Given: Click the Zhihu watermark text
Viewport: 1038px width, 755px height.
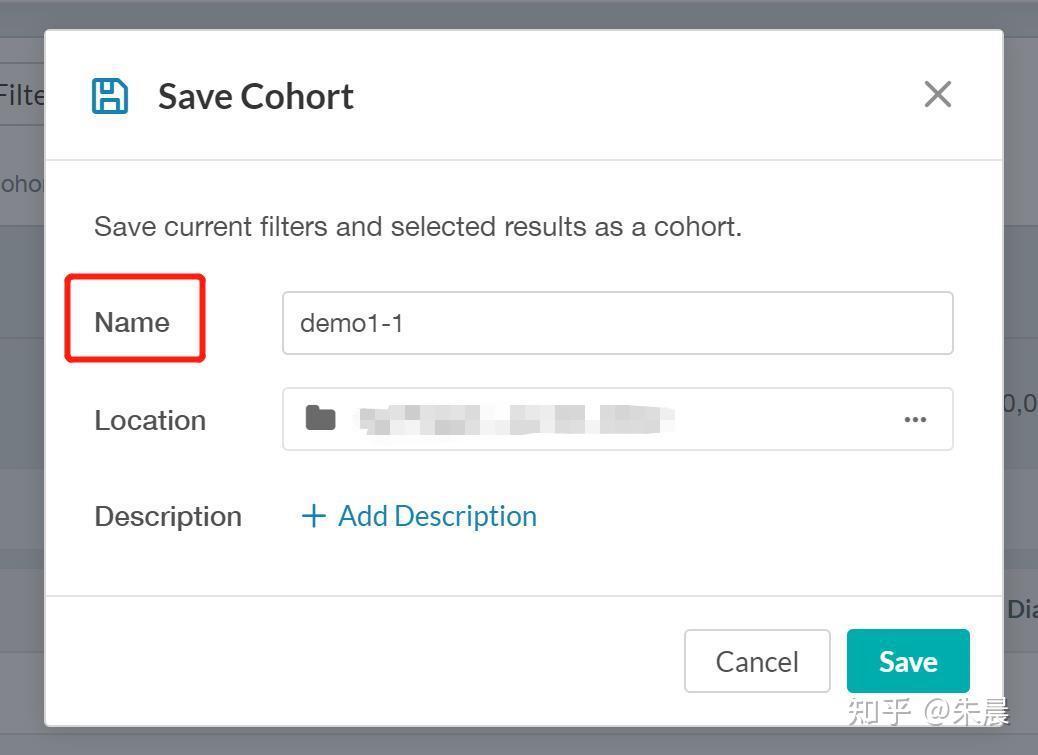Looking at the screenshot, I should 928,712.
